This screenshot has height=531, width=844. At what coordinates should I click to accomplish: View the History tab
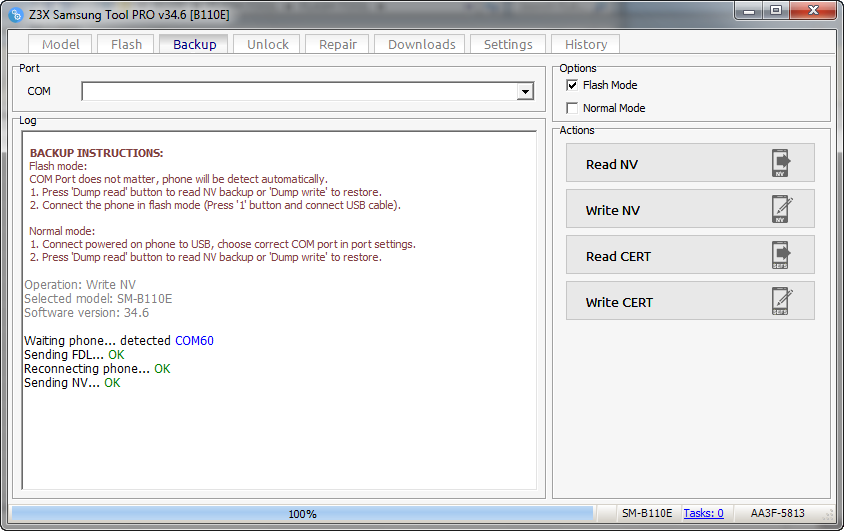[586, 44]
